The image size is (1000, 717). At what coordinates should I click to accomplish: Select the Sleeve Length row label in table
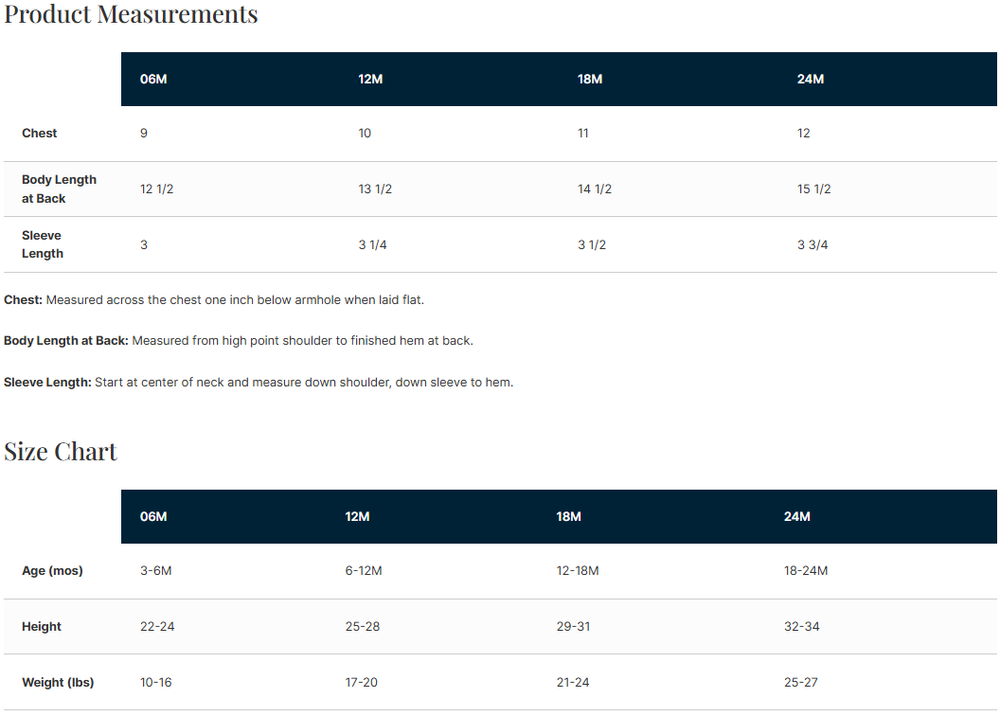tap(42, 245)
